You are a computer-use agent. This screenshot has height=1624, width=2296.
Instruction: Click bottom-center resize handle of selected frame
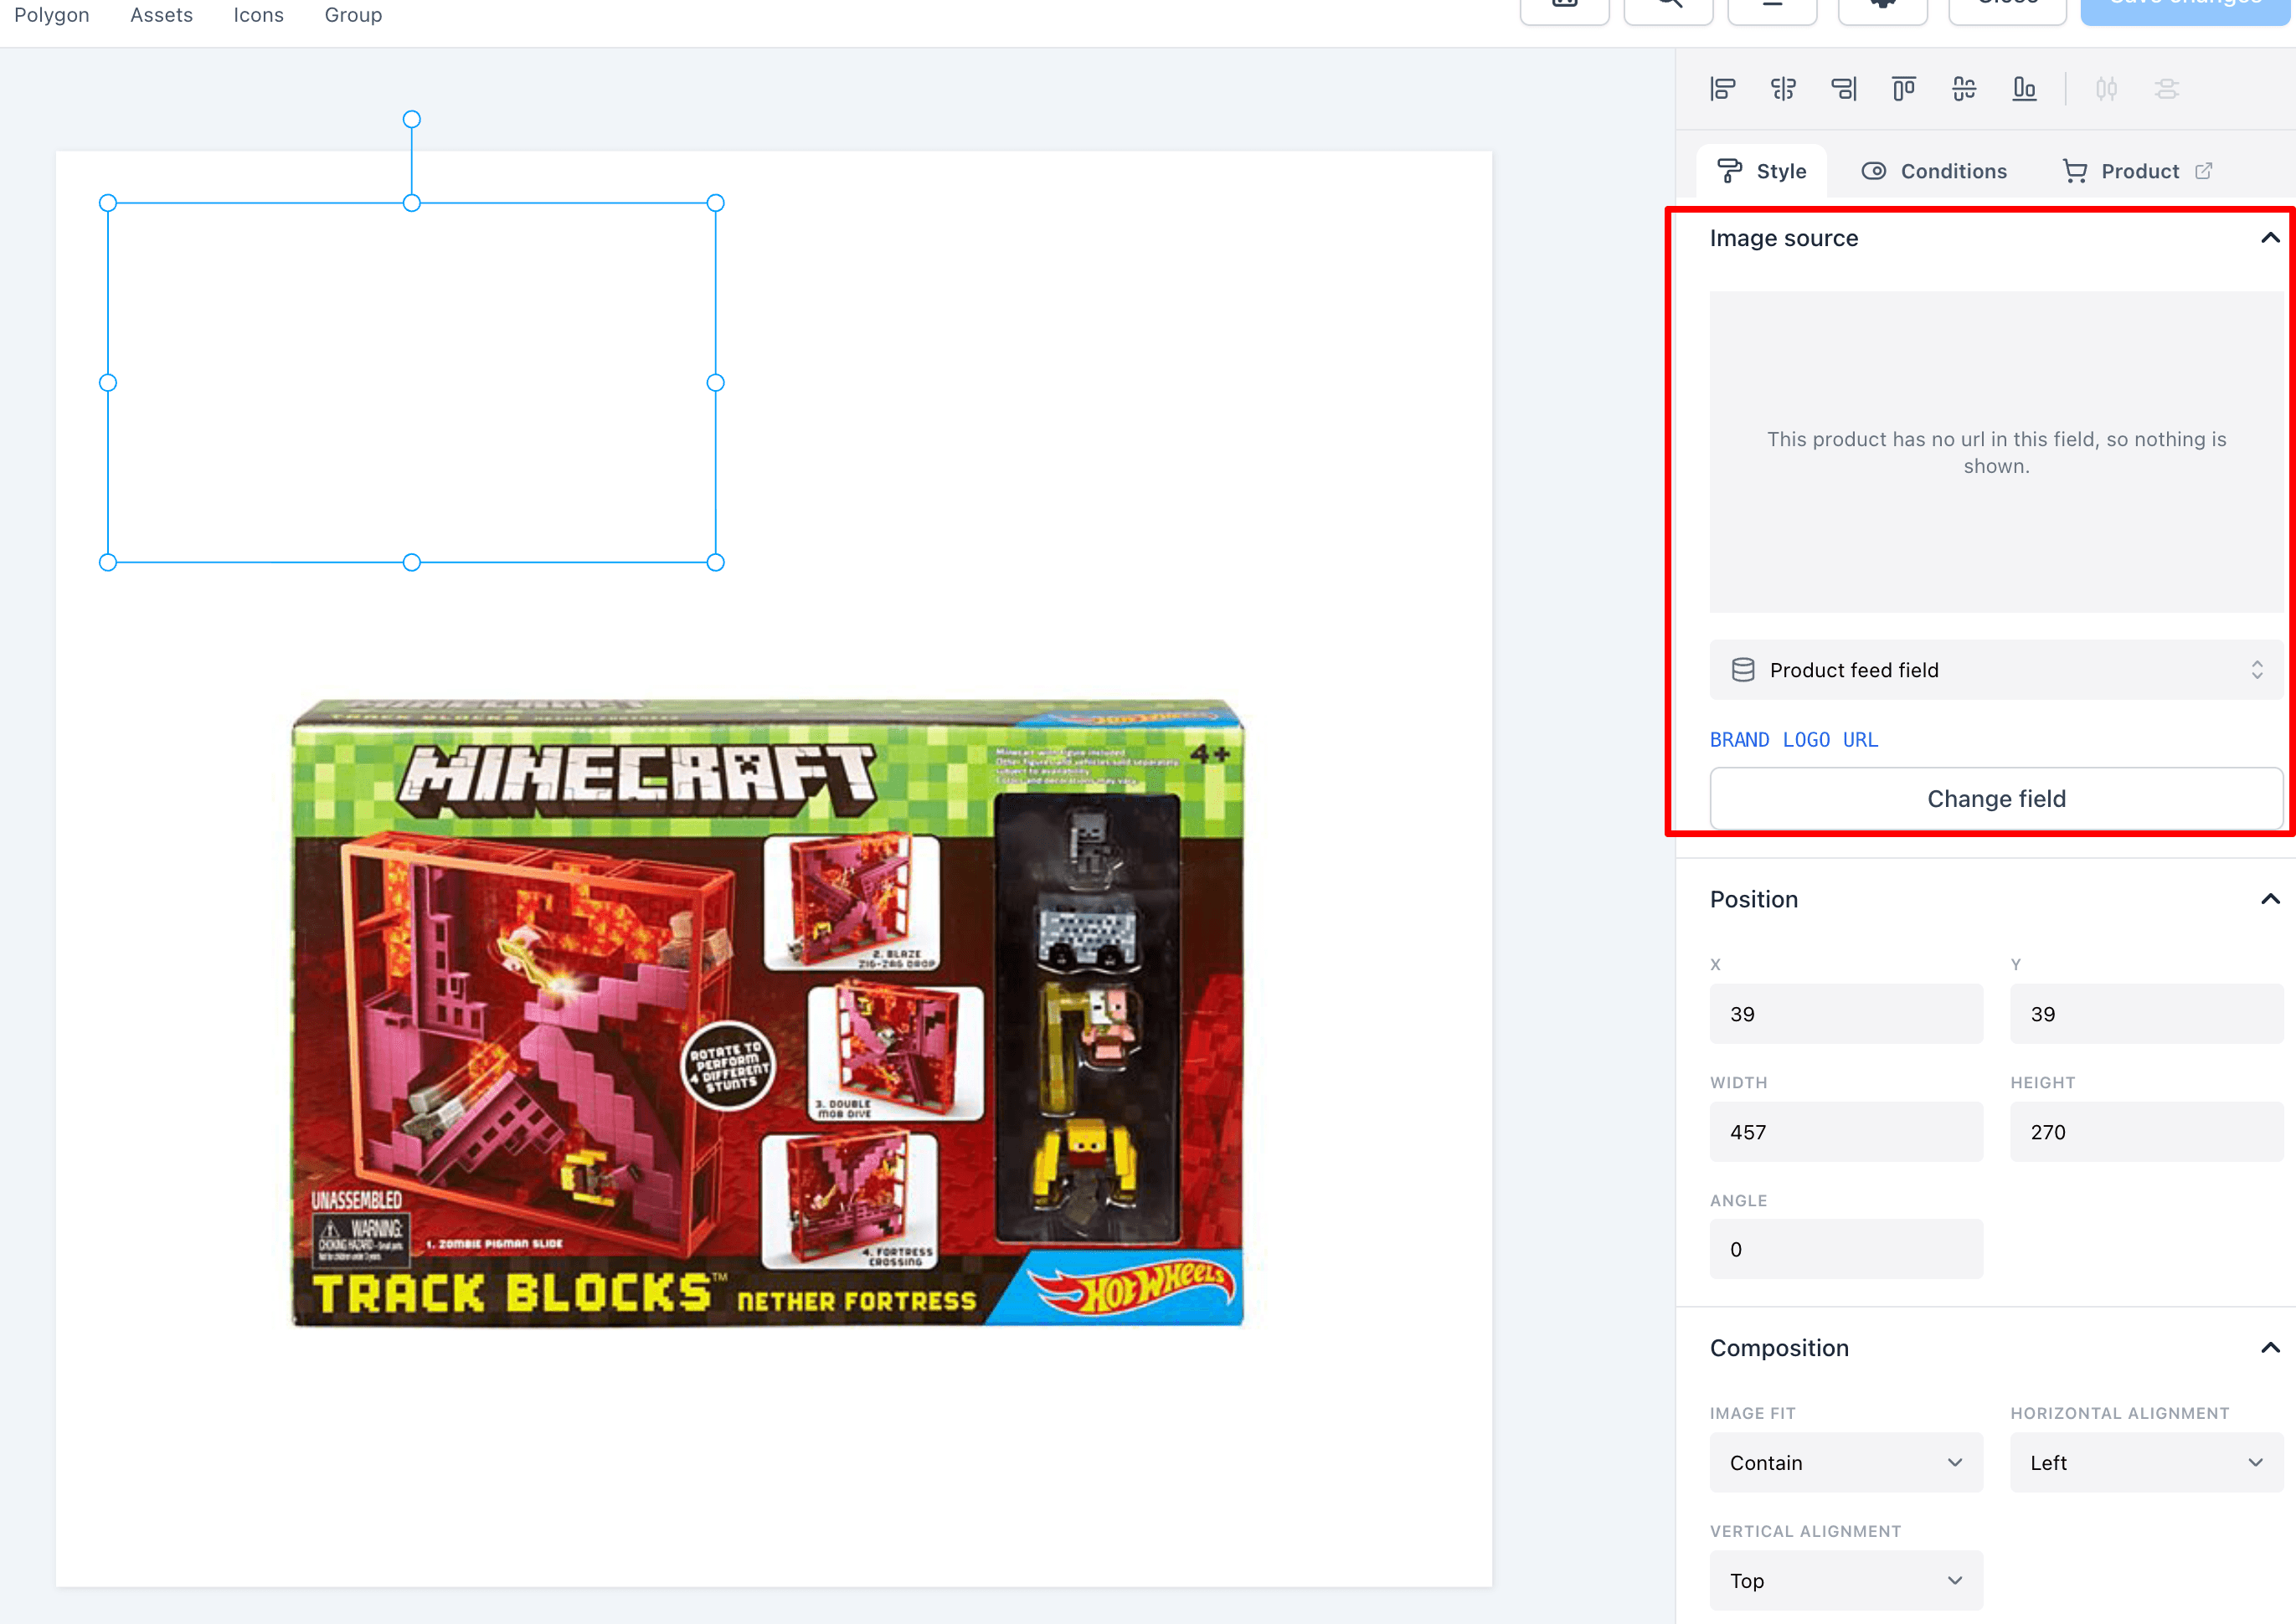tap(411, 562)
